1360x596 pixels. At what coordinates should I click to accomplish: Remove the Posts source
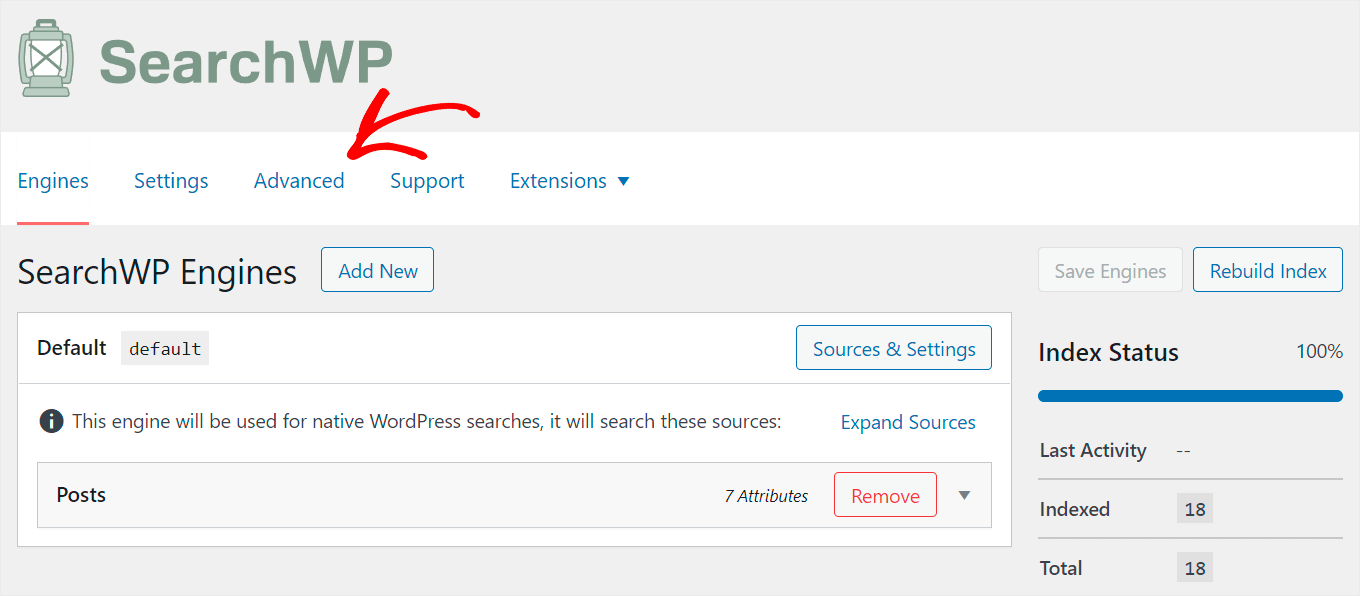[x=885, y=495]
